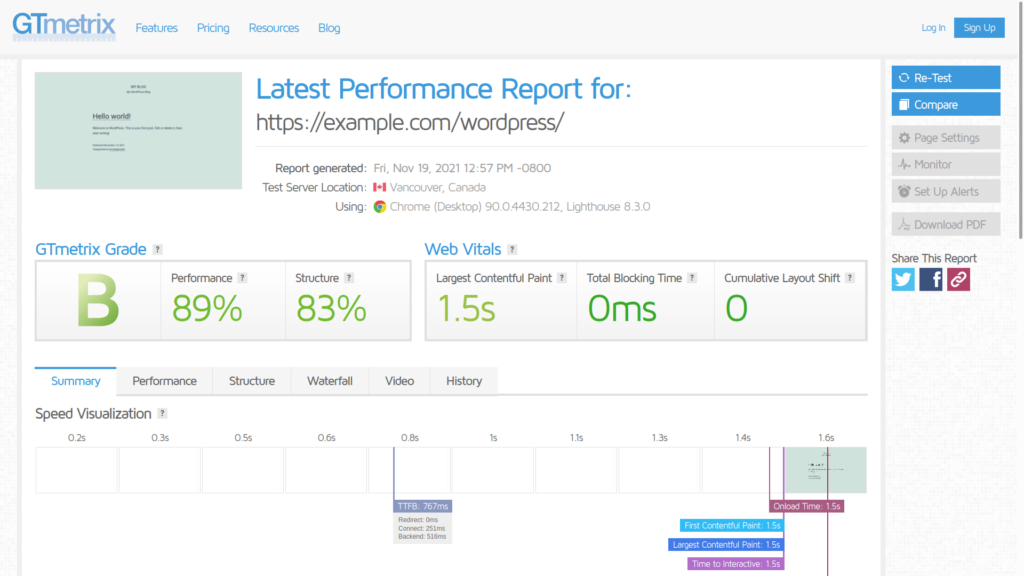The image size is (1024, 576).
Task: Open the Features menu
Action: 157,28
